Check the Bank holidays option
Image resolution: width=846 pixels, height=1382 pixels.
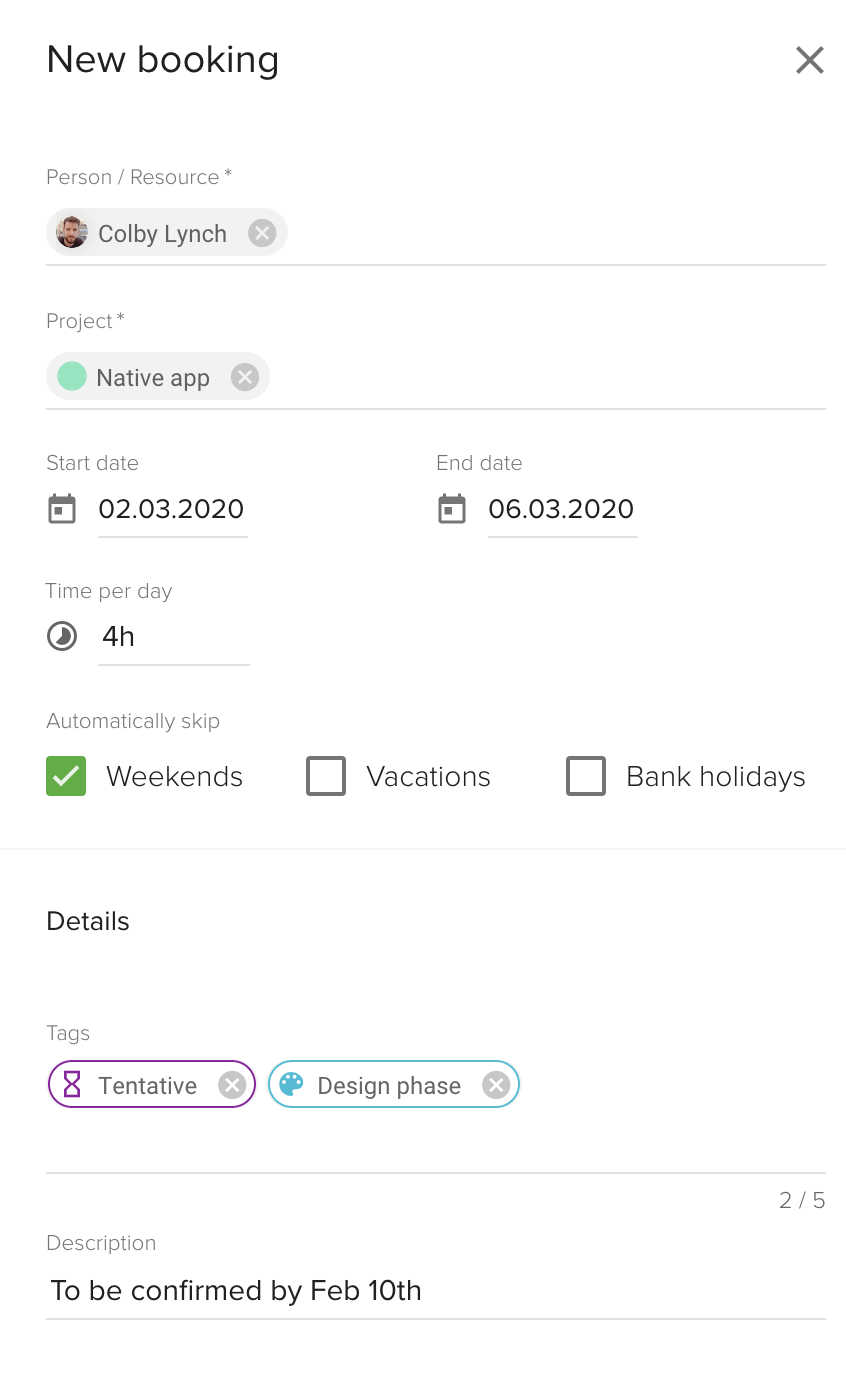(x=586, y=776)
